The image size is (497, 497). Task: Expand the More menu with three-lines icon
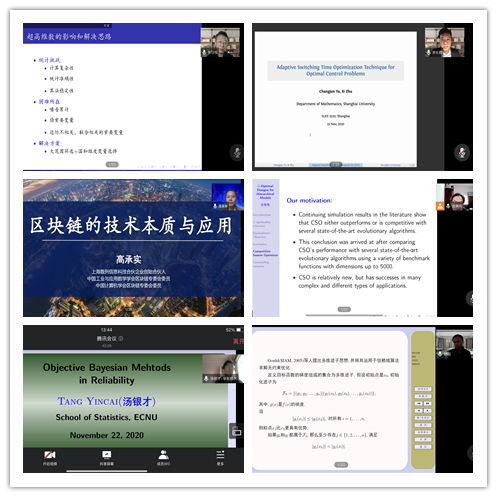coord(220,455)
